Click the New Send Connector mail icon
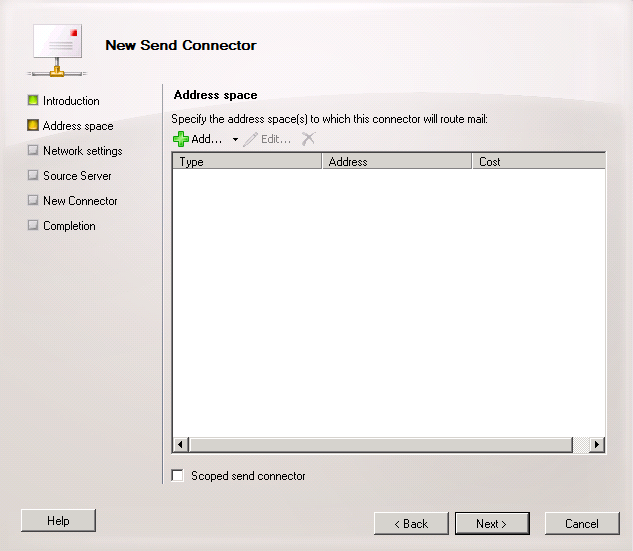Image resolution: width=633 pixels, height=551 pixels. coord(57,50)
